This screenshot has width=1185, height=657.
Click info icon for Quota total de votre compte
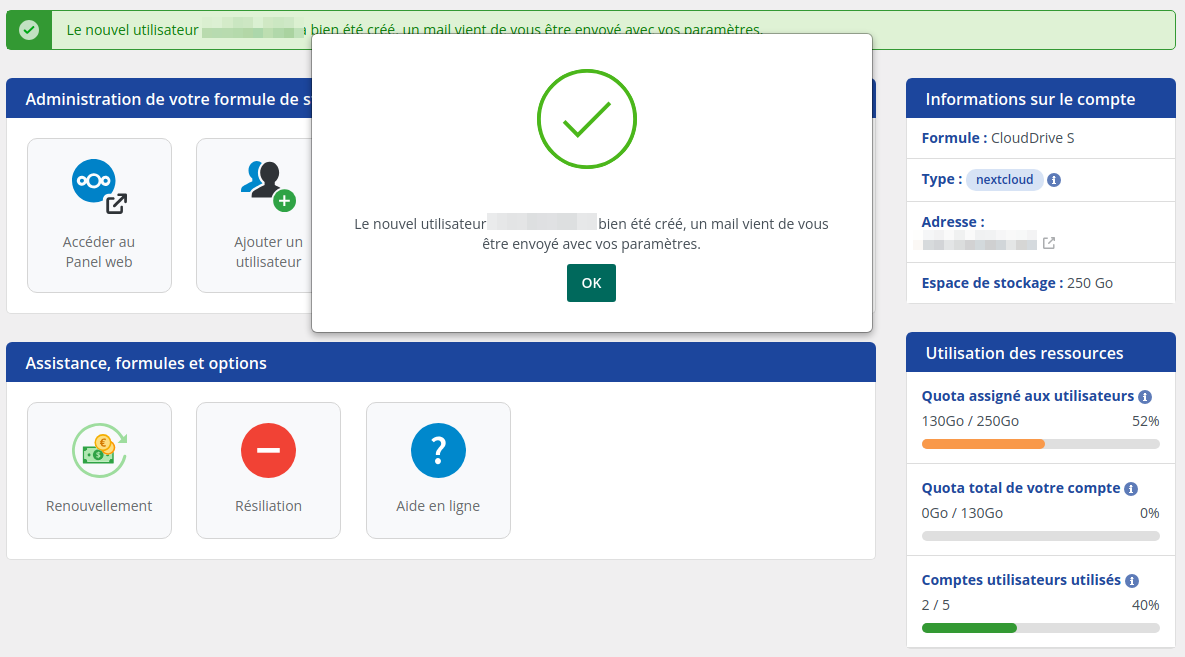pos(1131,489)
